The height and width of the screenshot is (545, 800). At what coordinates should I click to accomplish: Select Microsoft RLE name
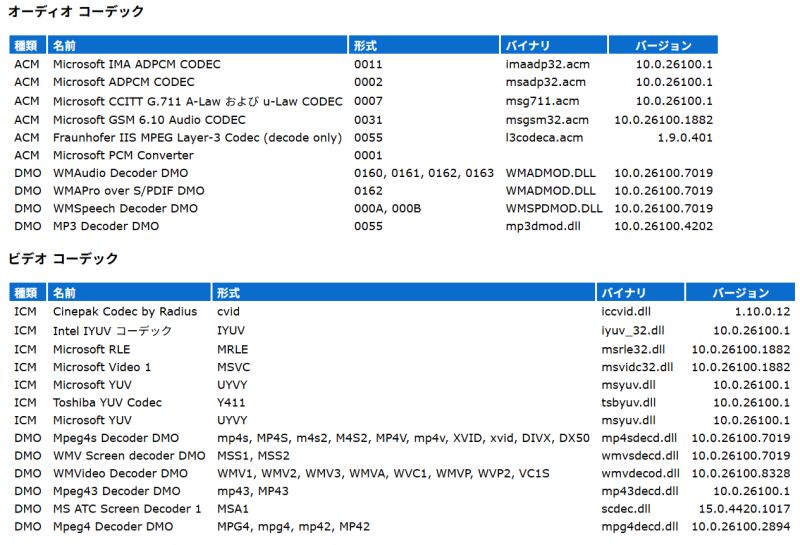pos(91,350)
